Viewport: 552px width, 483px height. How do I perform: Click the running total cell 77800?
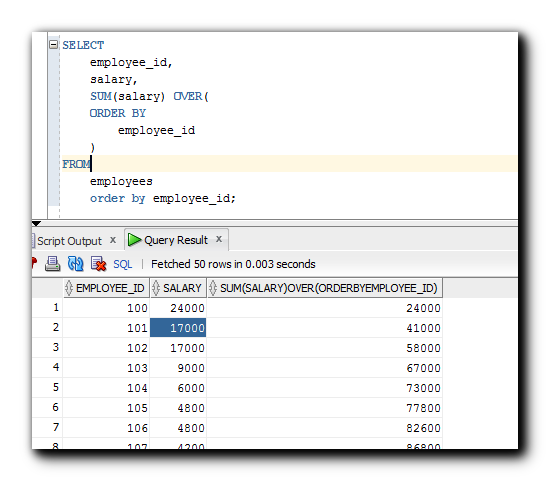pos(325,408)
